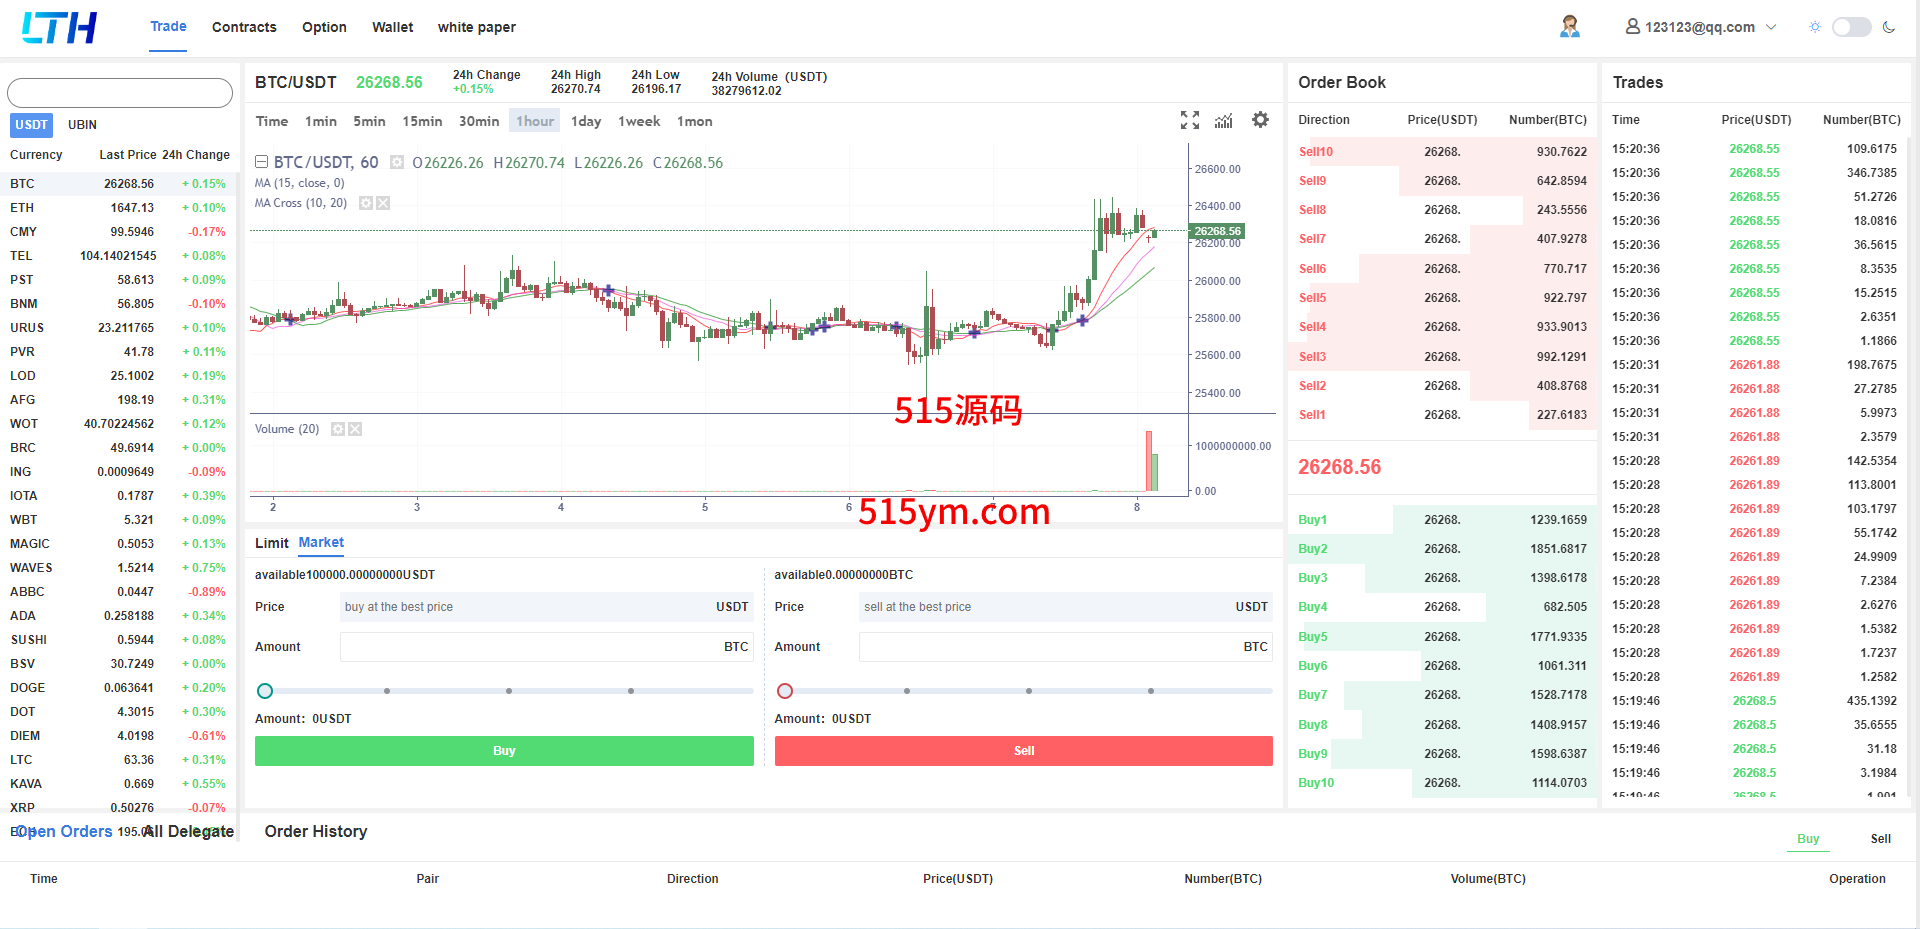Open the 123123@qq.com account dropdown
Image resolution: width=1920 pixels, height=929 pixels.
1700,27
